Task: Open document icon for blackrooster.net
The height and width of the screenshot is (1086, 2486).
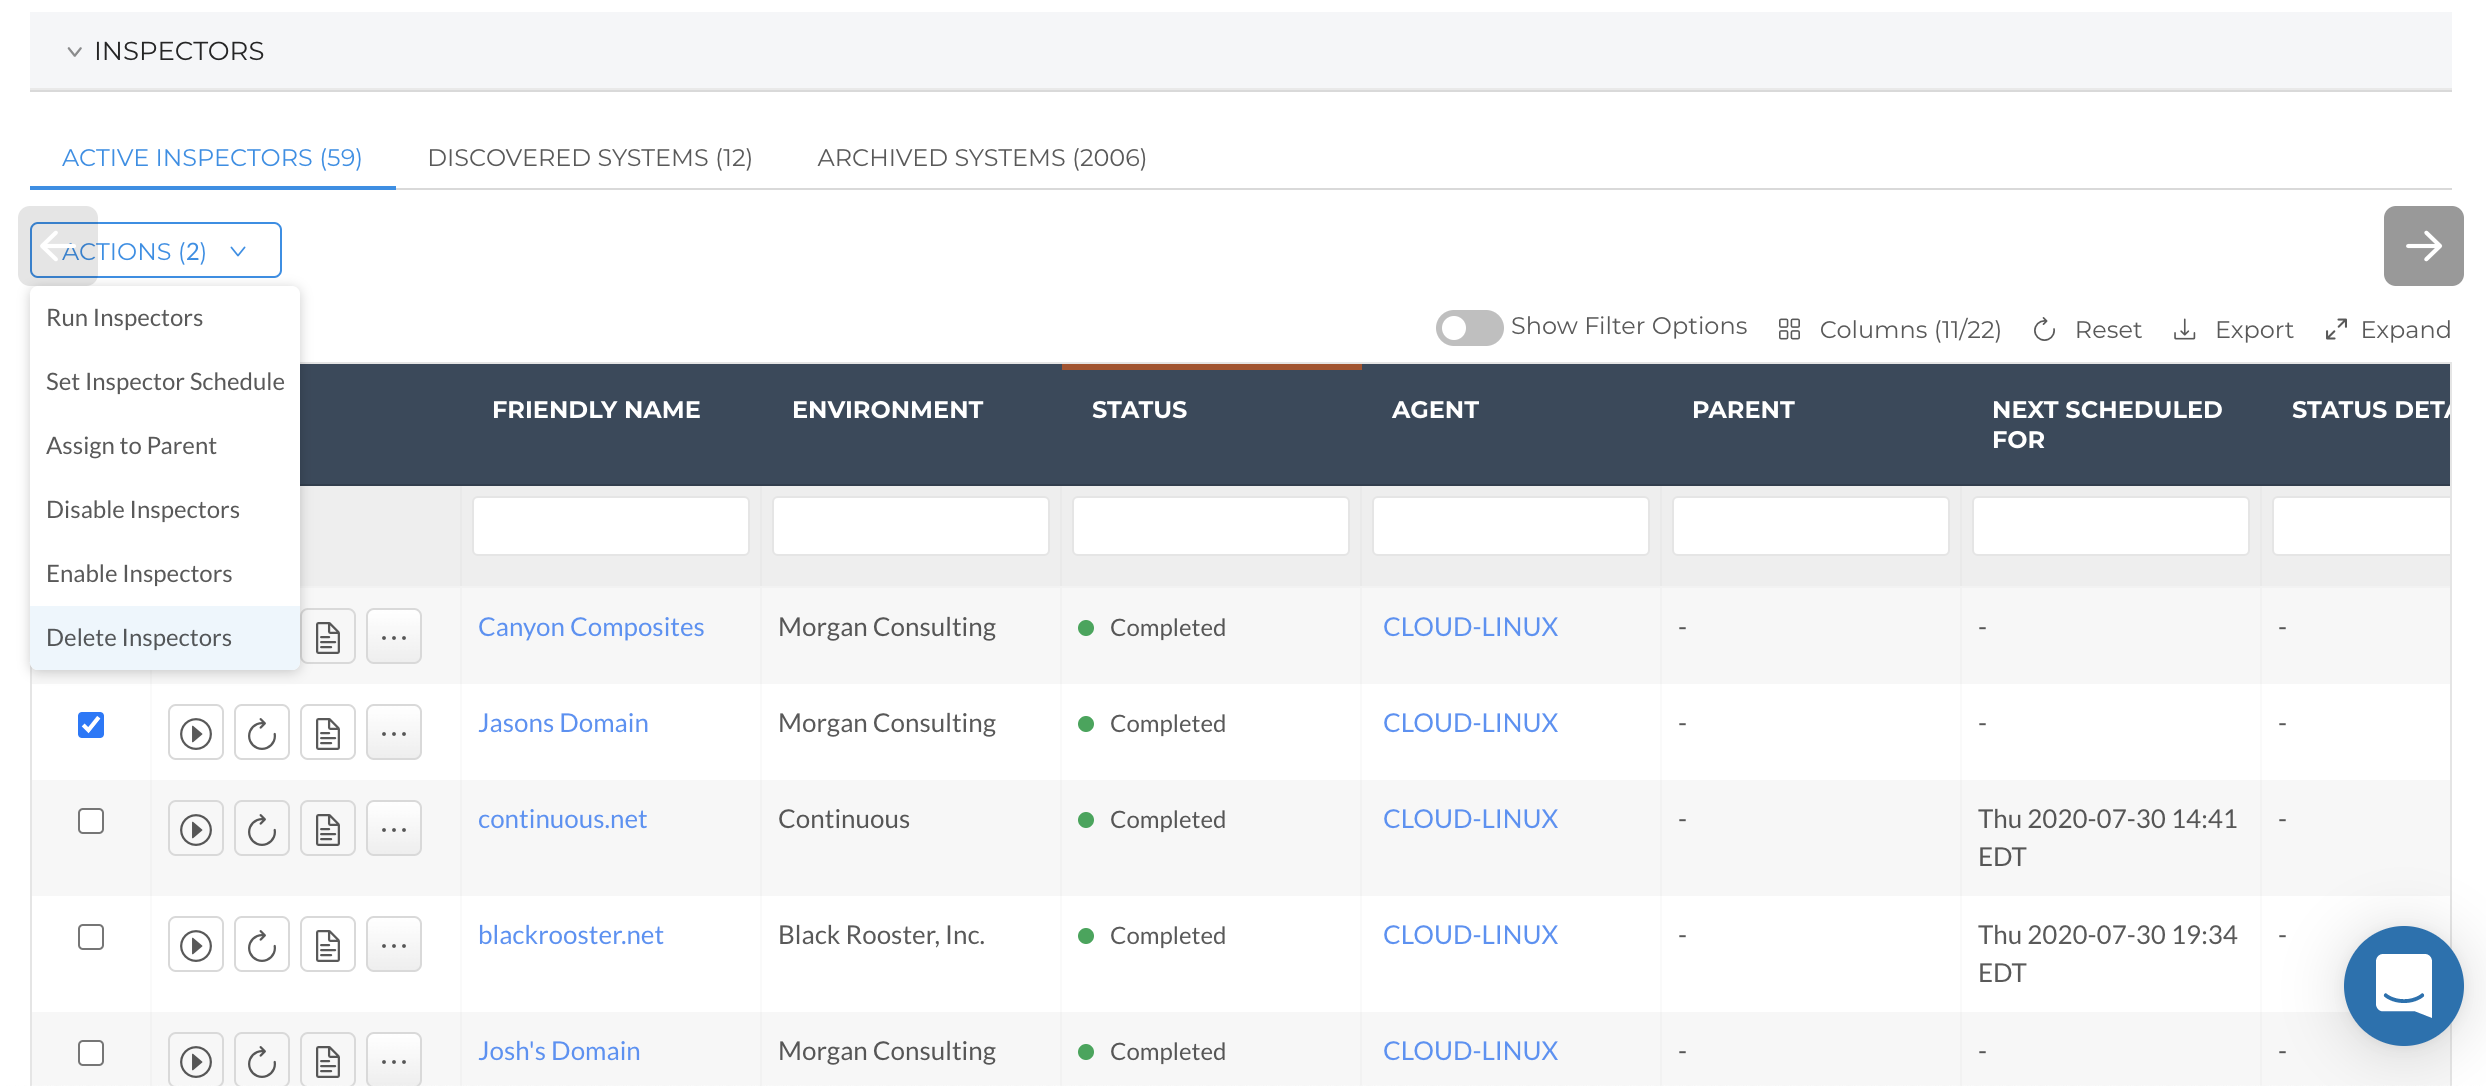Action: coord(328,945)
